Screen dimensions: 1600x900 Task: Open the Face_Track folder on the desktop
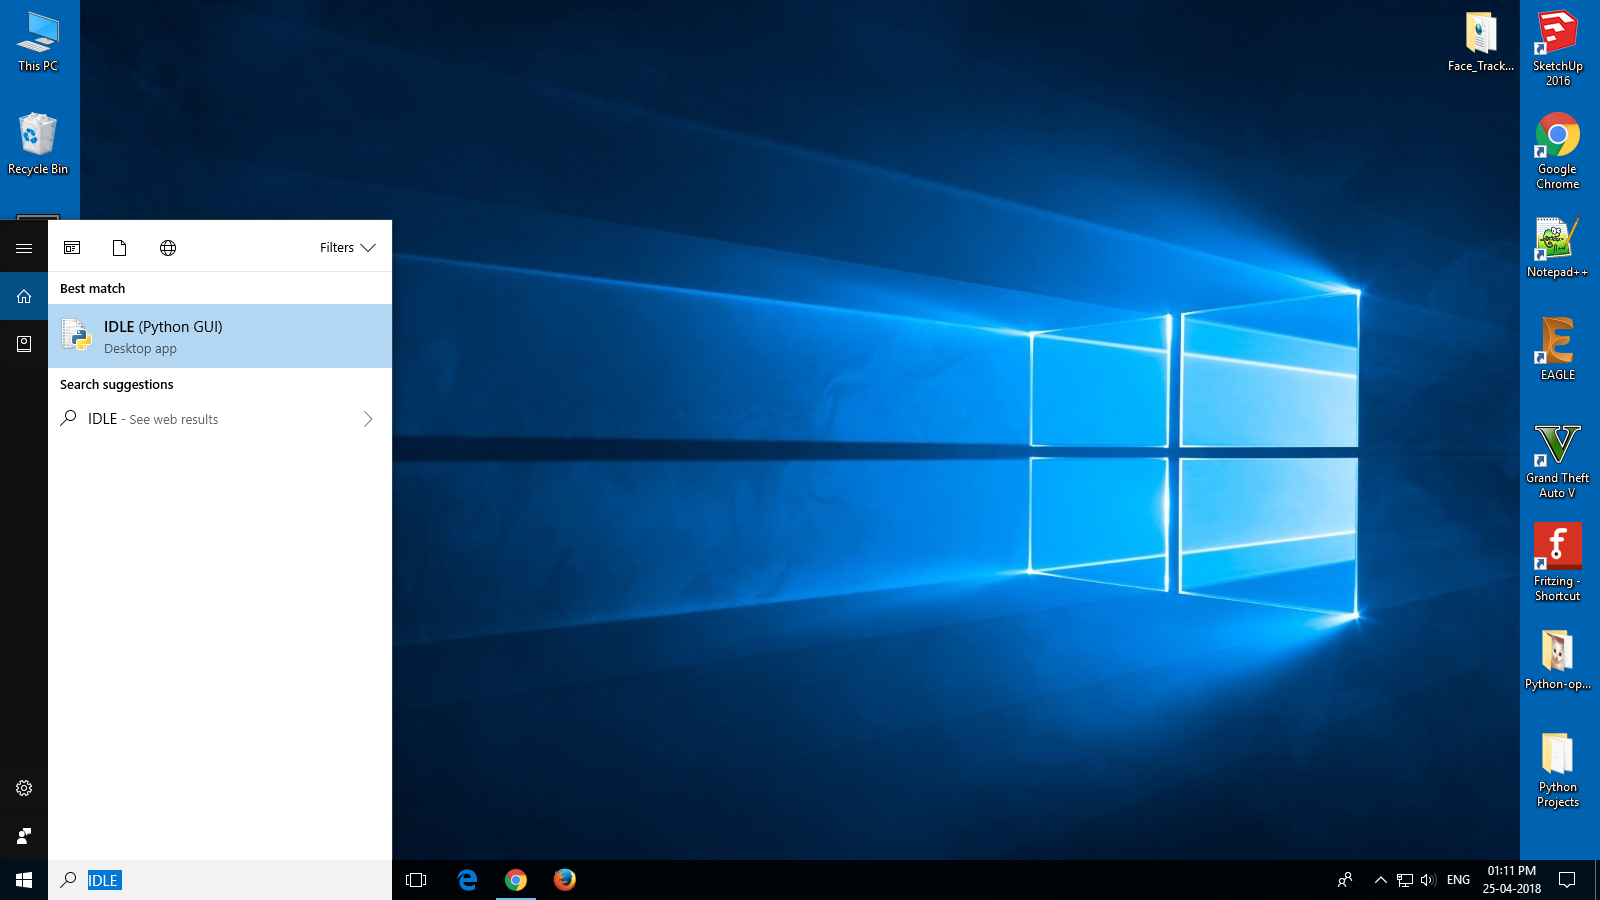(x=1481, y=42)
